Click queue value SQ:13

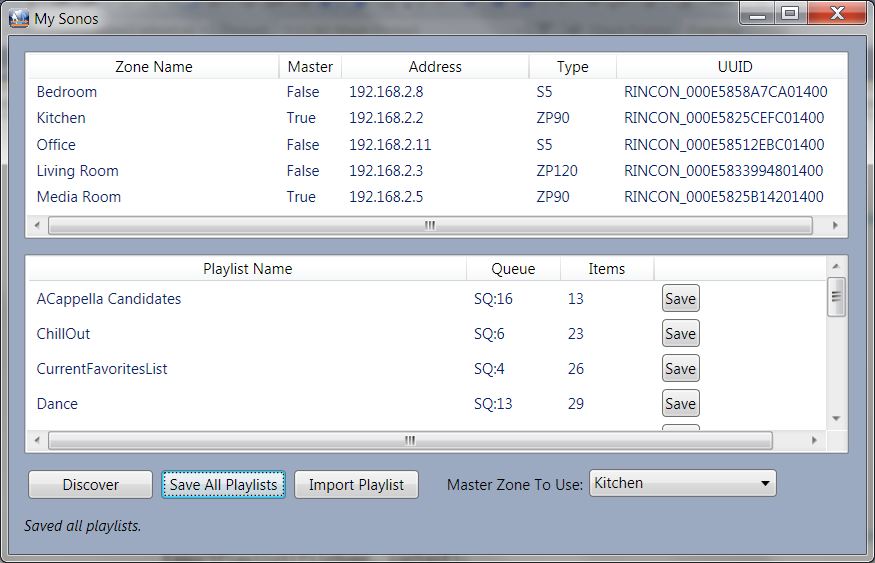pyautogui.click(x=493, y=403)
